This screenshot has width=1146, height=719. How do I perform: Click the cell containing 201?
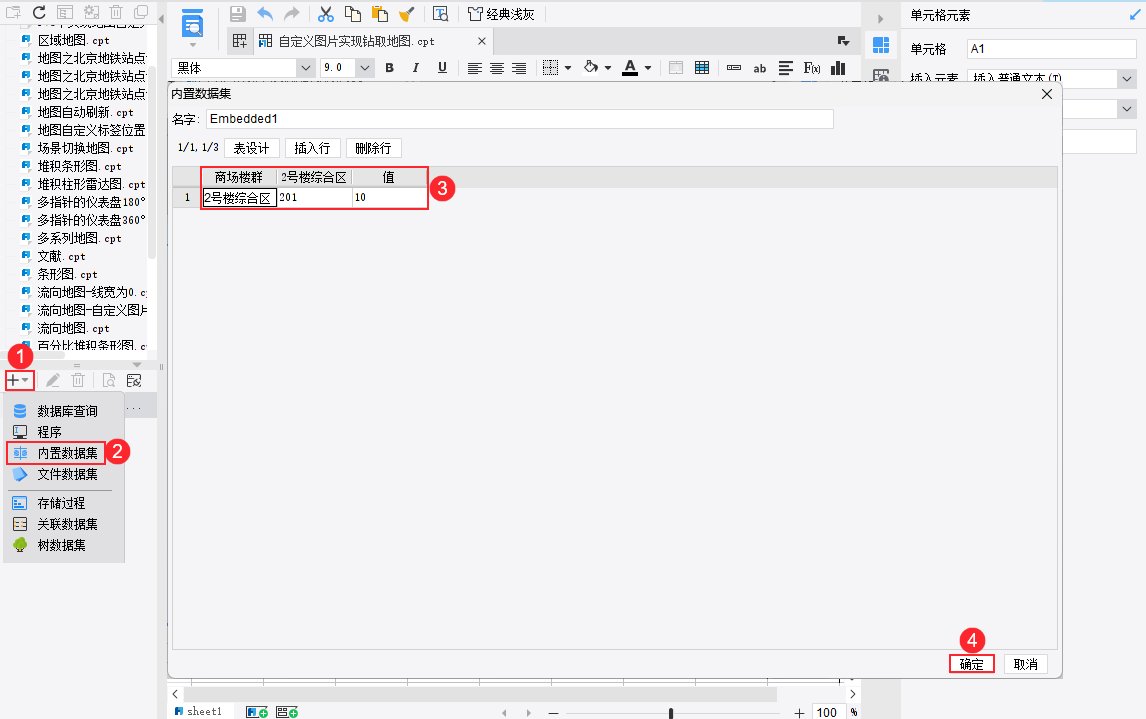point(314,197)
